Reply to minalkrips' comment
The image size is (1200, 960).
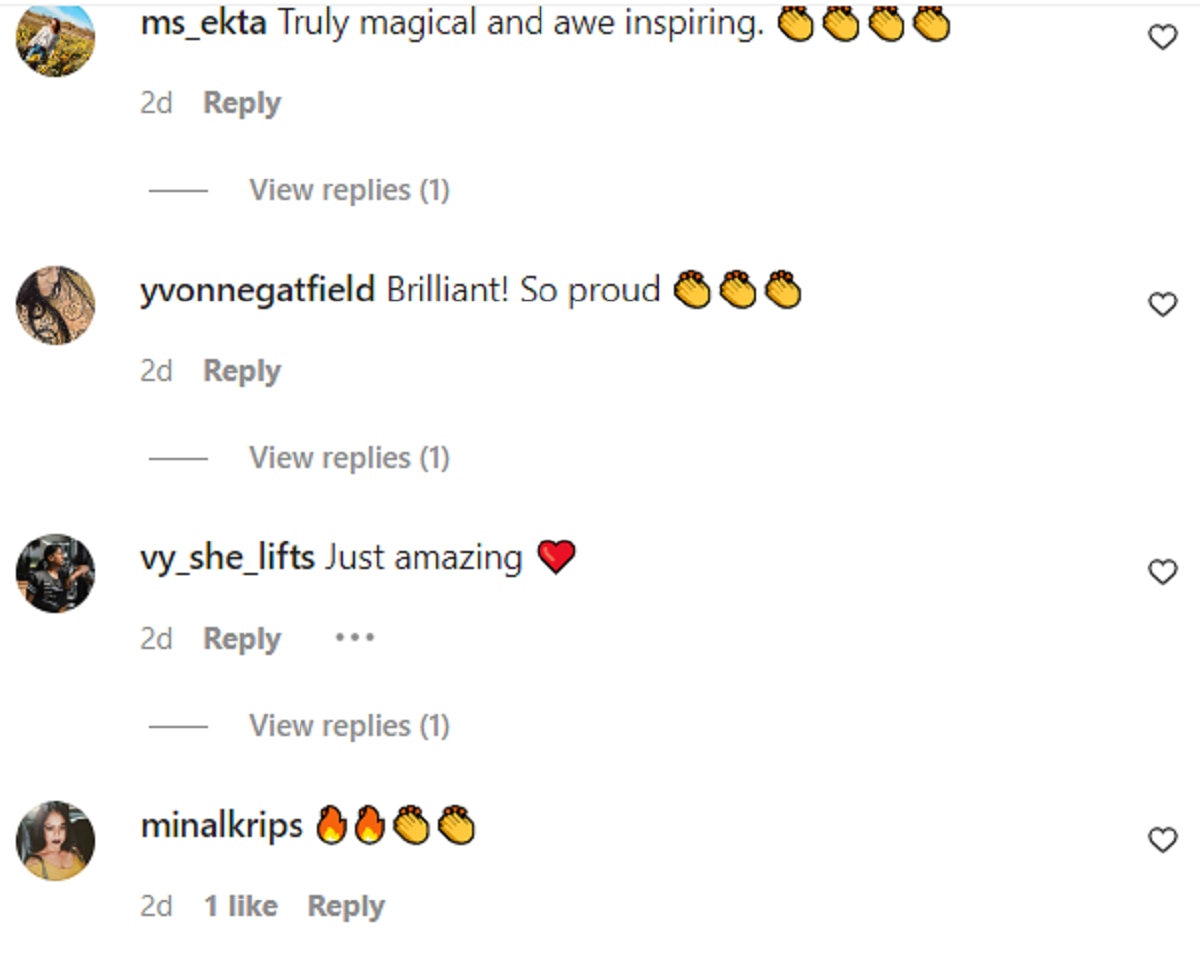(346, 906)
